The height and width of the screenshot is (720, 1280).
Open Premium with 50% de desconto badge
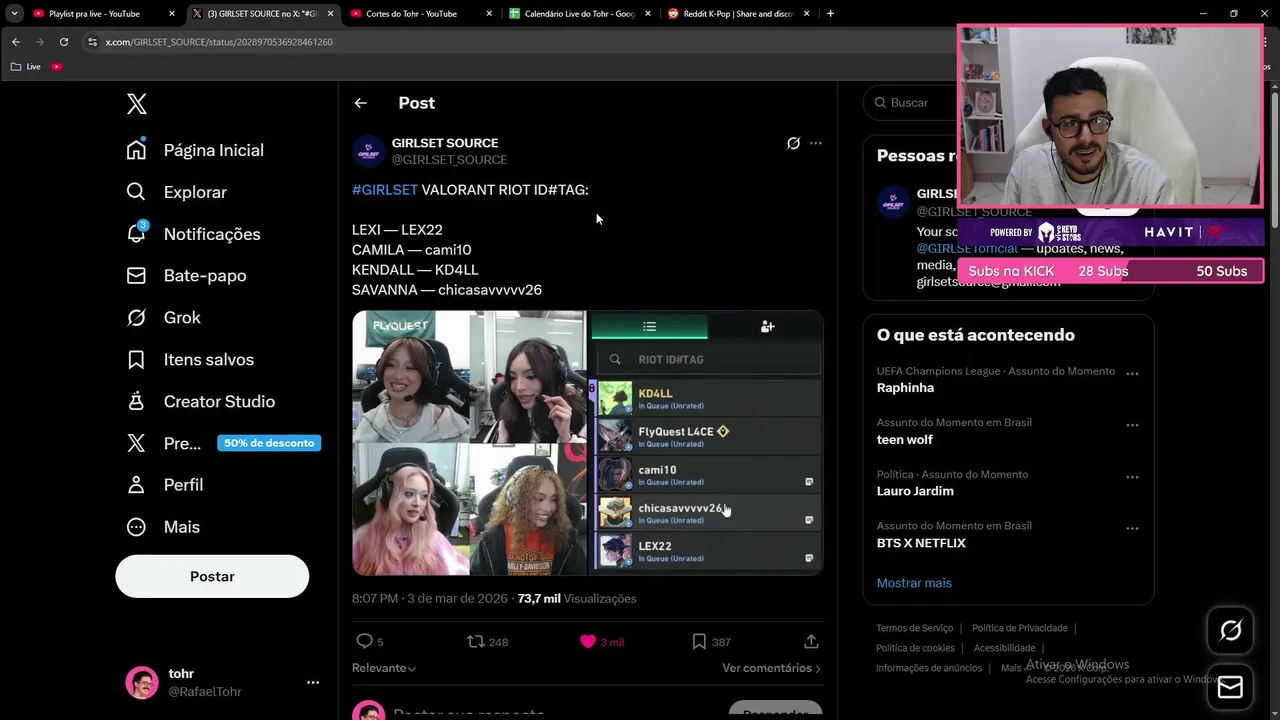(x=223, y=443)
